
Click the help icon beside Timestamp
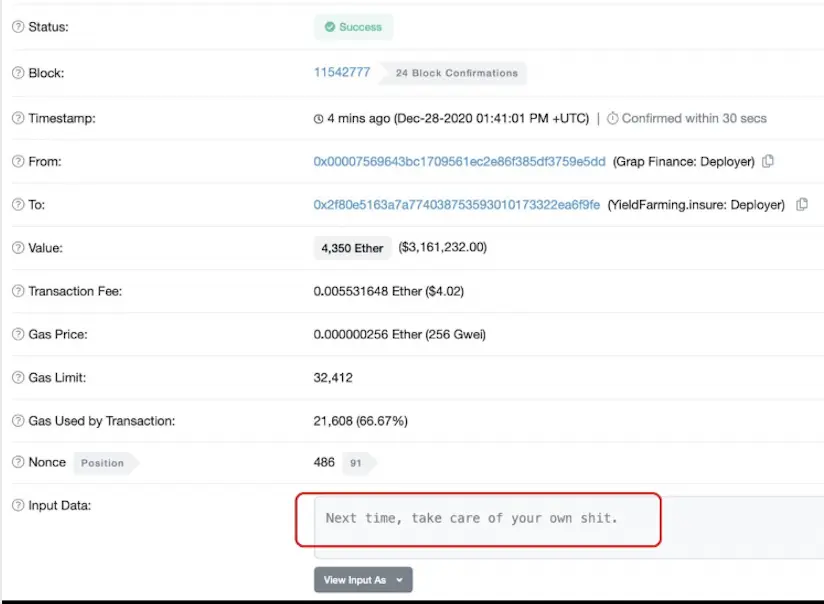(18, 118)
